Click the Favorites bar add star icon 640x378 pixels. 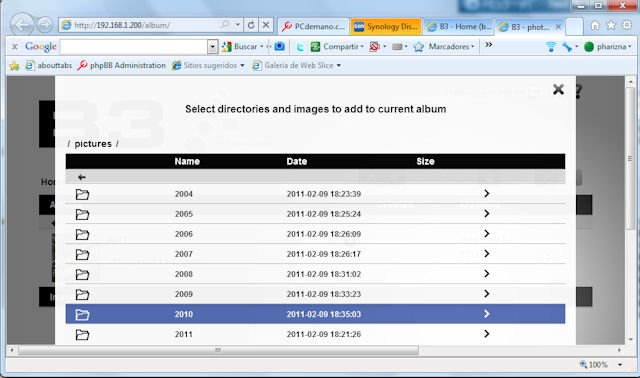pos(14,66)
